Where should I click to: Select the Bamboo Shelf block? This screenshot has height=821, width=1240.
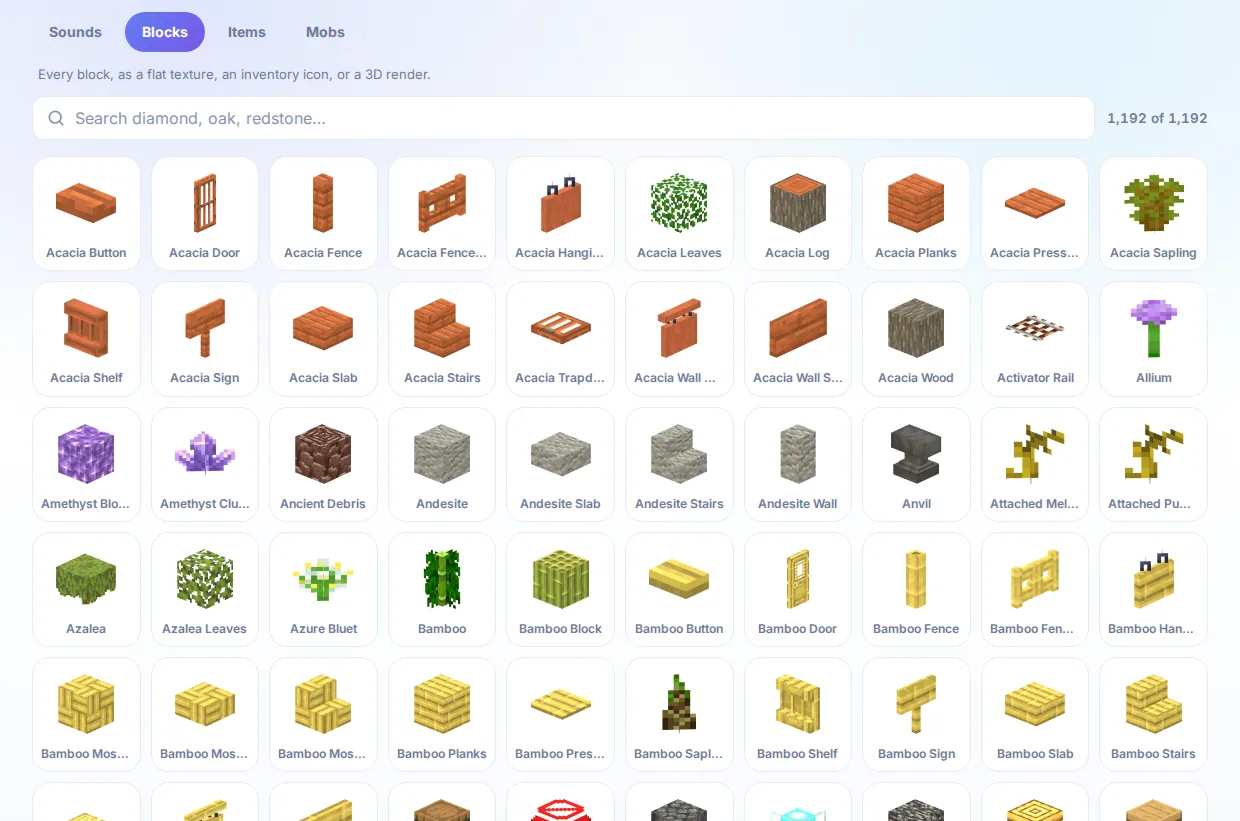(x=798, y=714)
